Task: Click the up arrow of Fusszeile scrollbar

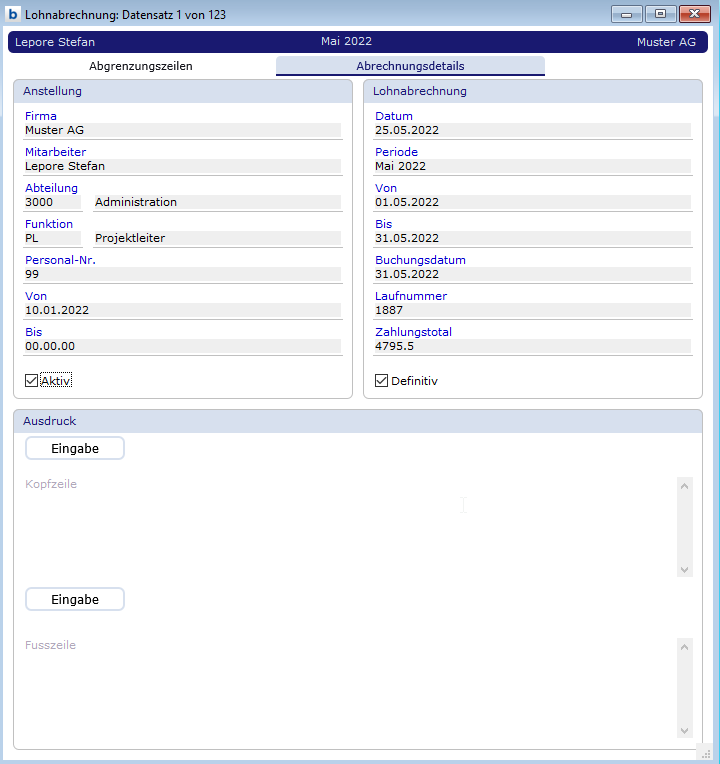Action: pos(684,647)
